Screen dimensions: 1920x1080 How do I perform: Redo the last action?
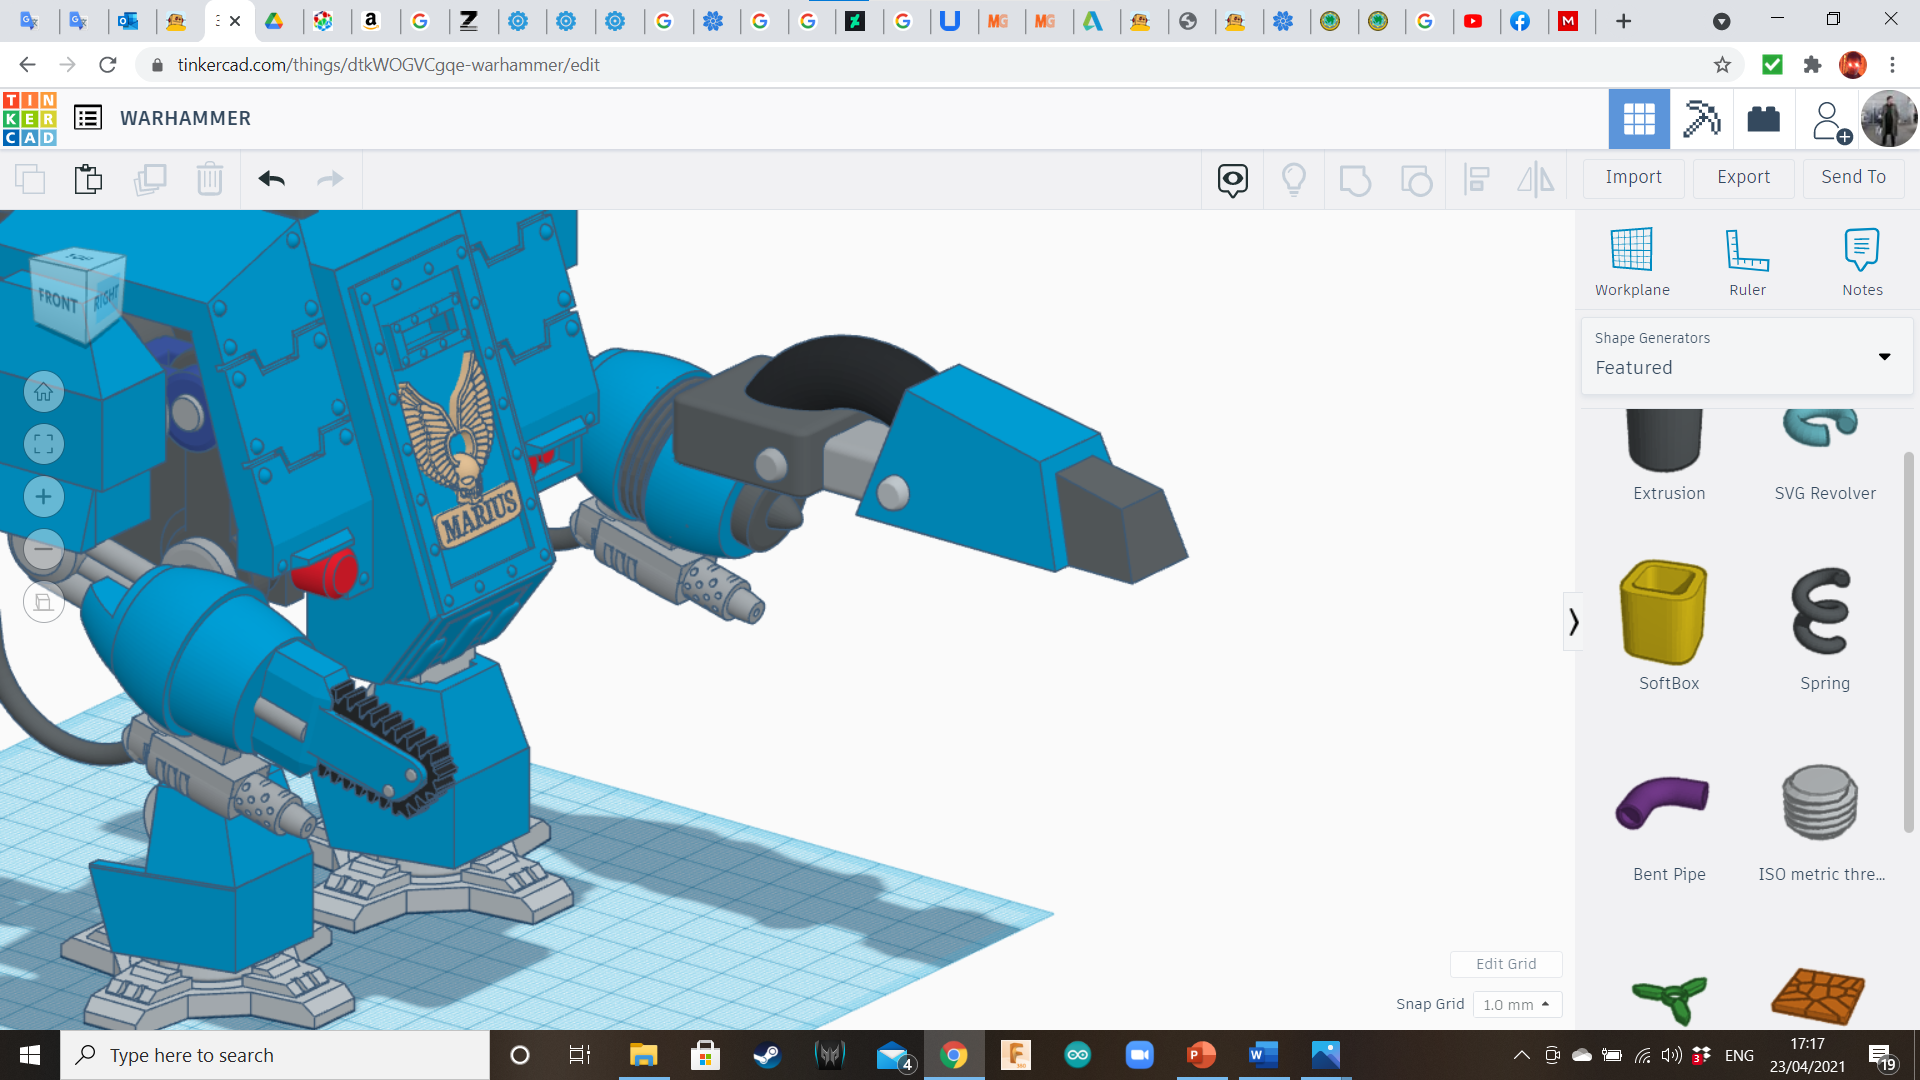(x=330, y=180)
